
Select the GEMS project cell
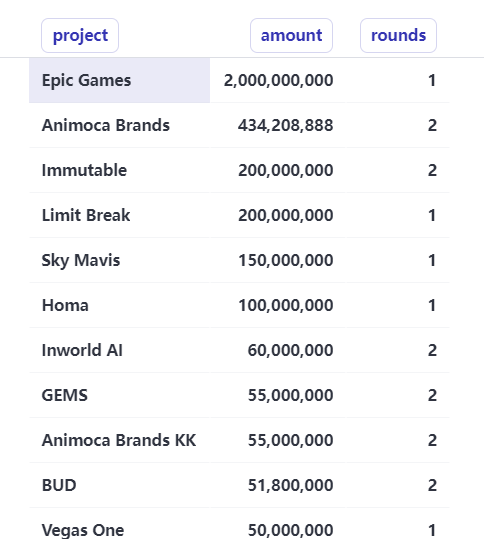[x=119, y=395]
